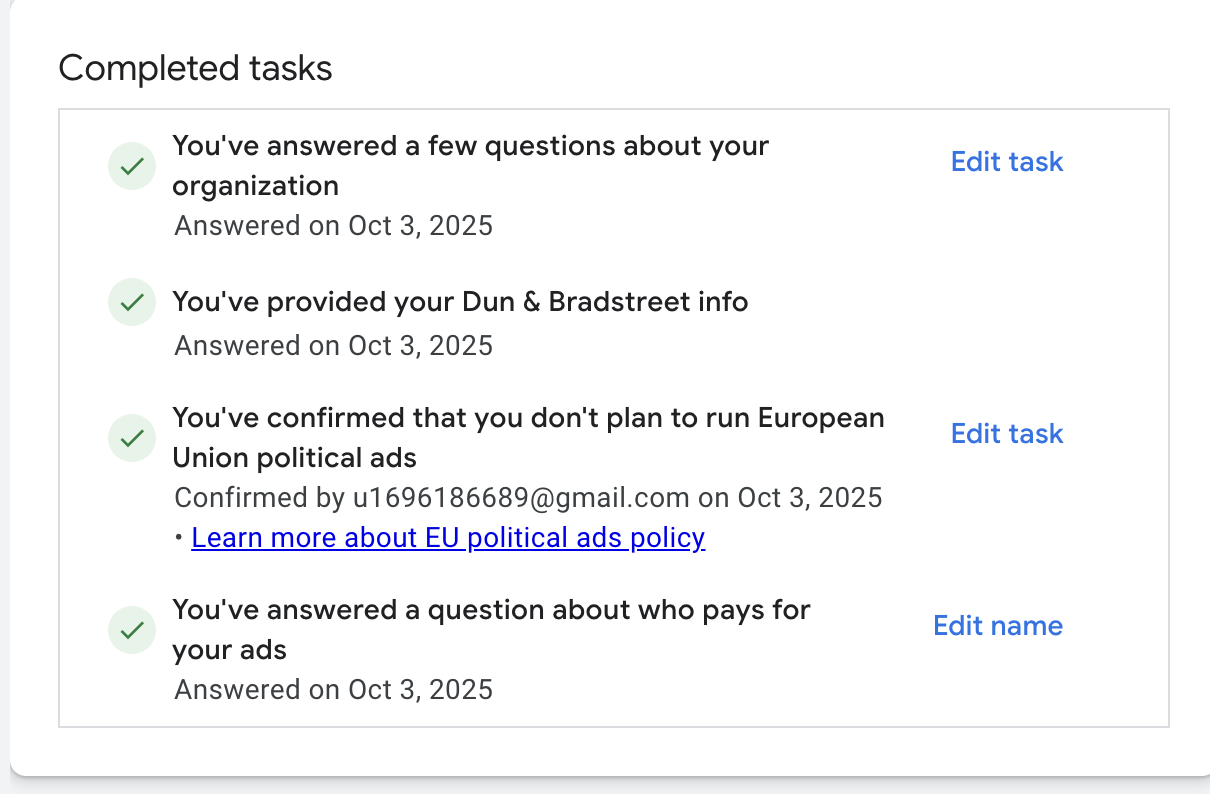Select the European Union political ads task title
Viewport: 1210px width, 794px height.
pos(527,437)
